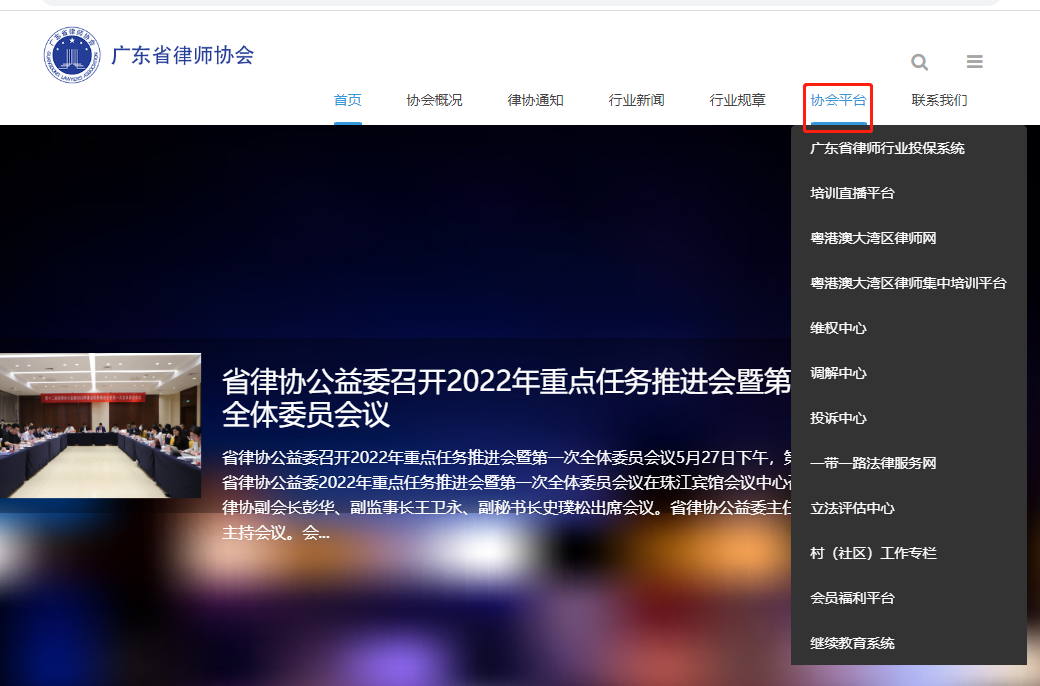1040x686 pixels.
Task: Open 培训直播平台 from the dropdown
Action: pyautogui.click(x=852, y=194)
